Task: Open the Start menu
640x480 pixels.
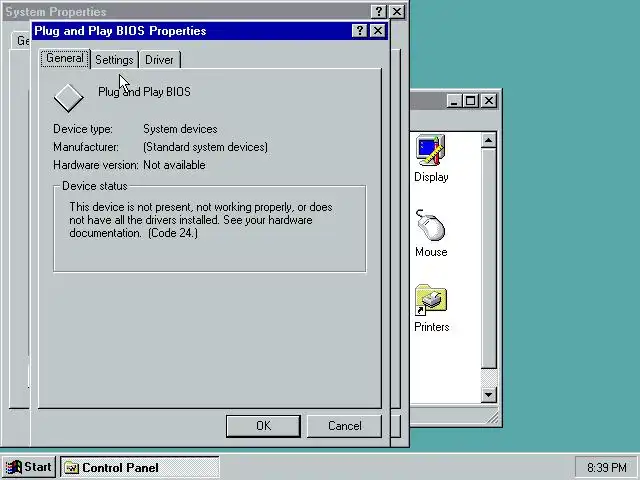Action: pyautogui.click(x=29, y=467)
